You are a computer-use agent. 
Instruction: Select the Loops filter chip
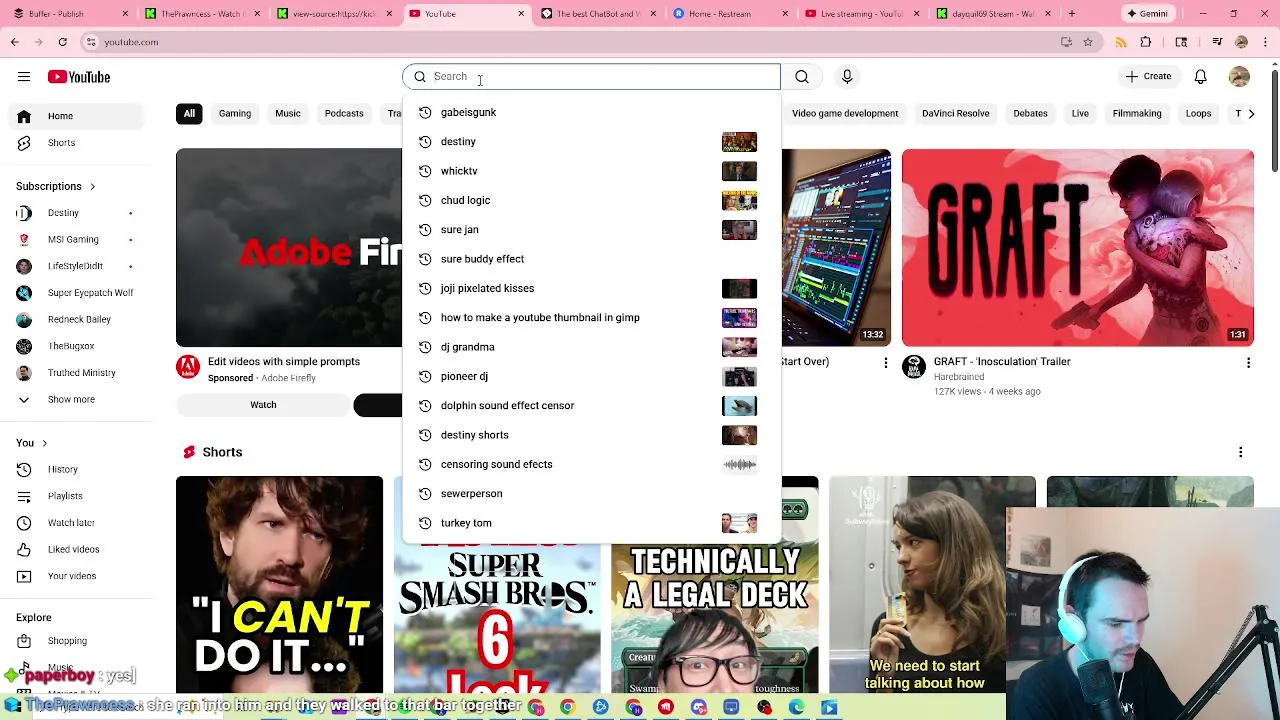(1198, 113)
